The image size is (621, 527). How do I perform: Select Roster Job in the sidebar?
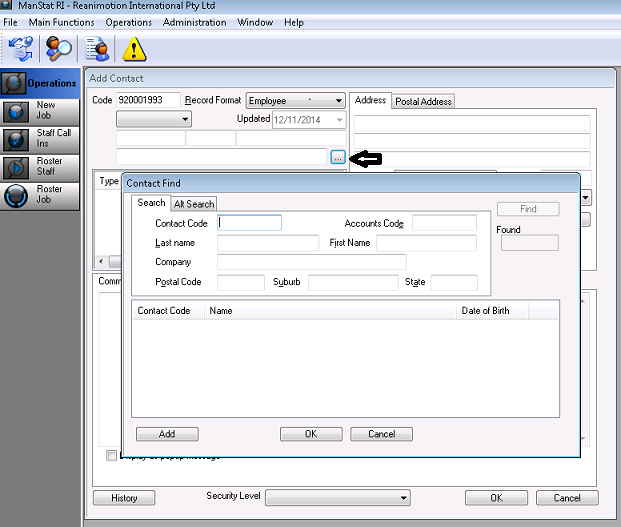tap(40, 195)
